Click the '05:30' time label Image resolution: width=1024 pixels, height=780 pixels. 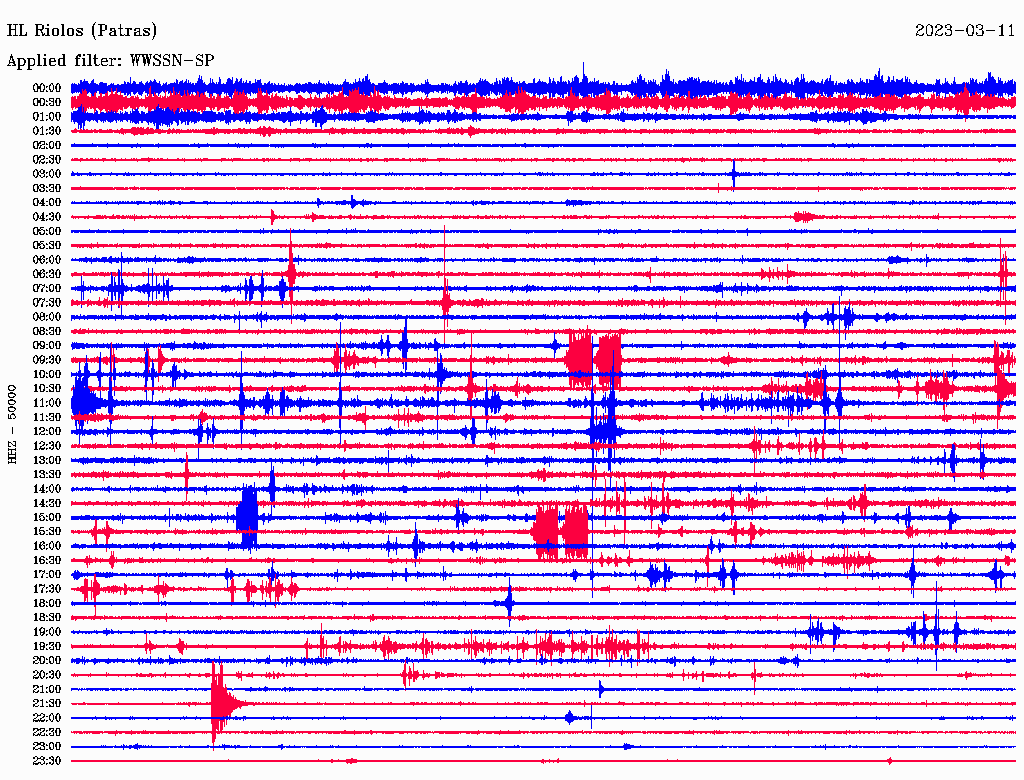(x=47, y=246)
